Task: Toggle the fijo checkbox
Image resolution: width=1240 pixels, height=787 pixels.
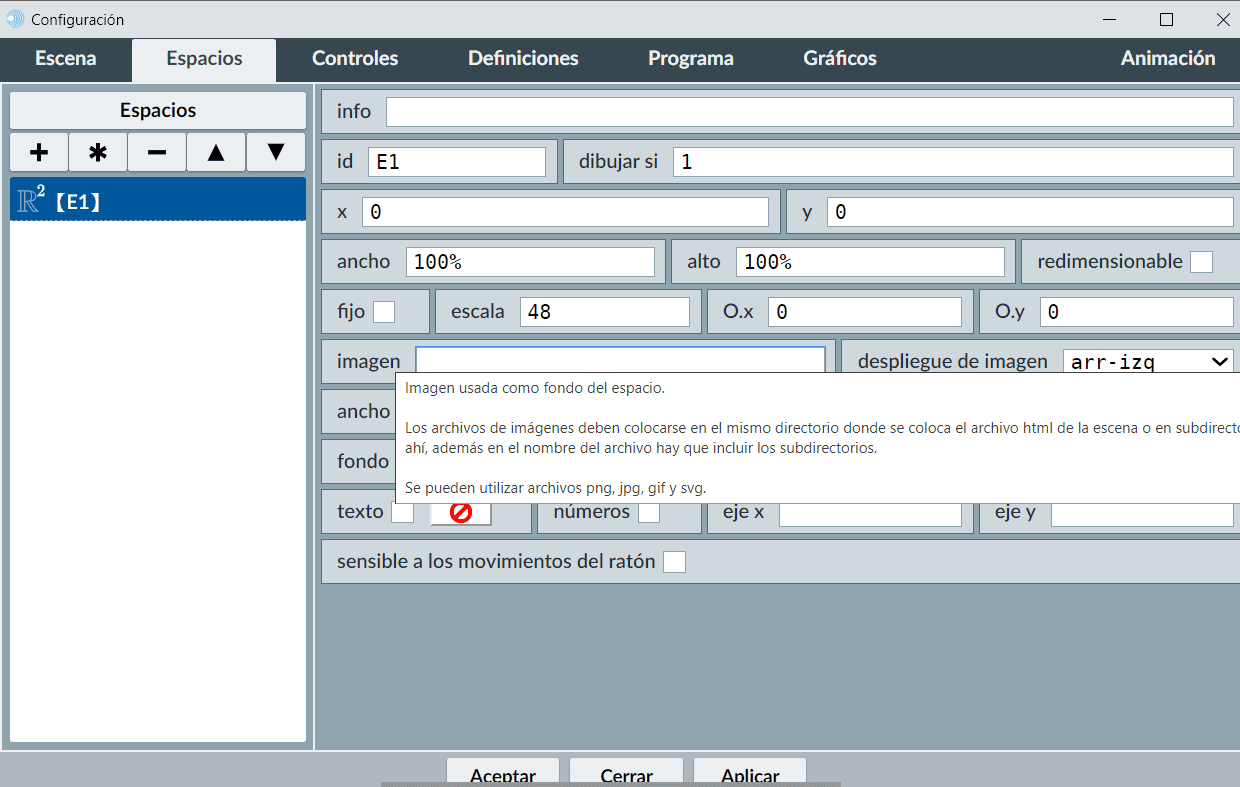Action: [x=384, y=312]
